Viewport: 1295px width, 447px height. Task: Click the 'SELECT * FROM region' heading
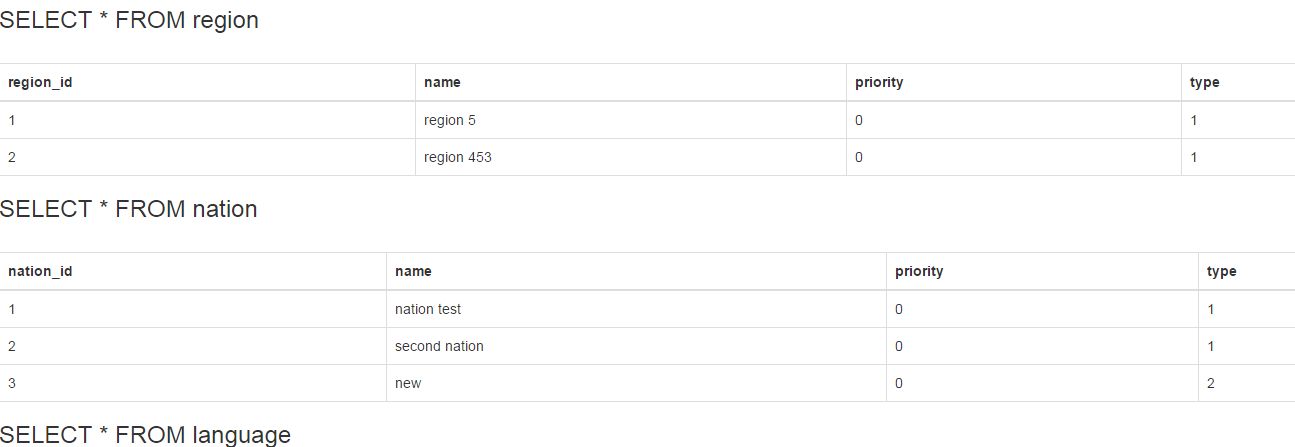(129, 20)
